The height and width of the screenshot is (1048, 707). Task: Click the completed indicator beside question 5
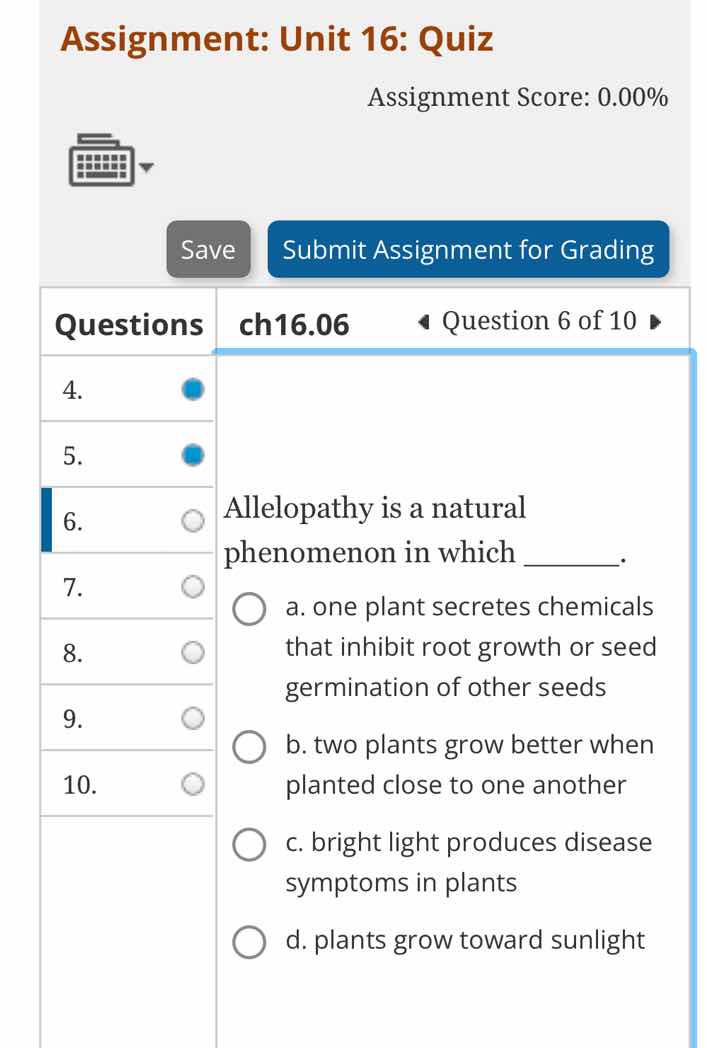[x=191, y=454]
